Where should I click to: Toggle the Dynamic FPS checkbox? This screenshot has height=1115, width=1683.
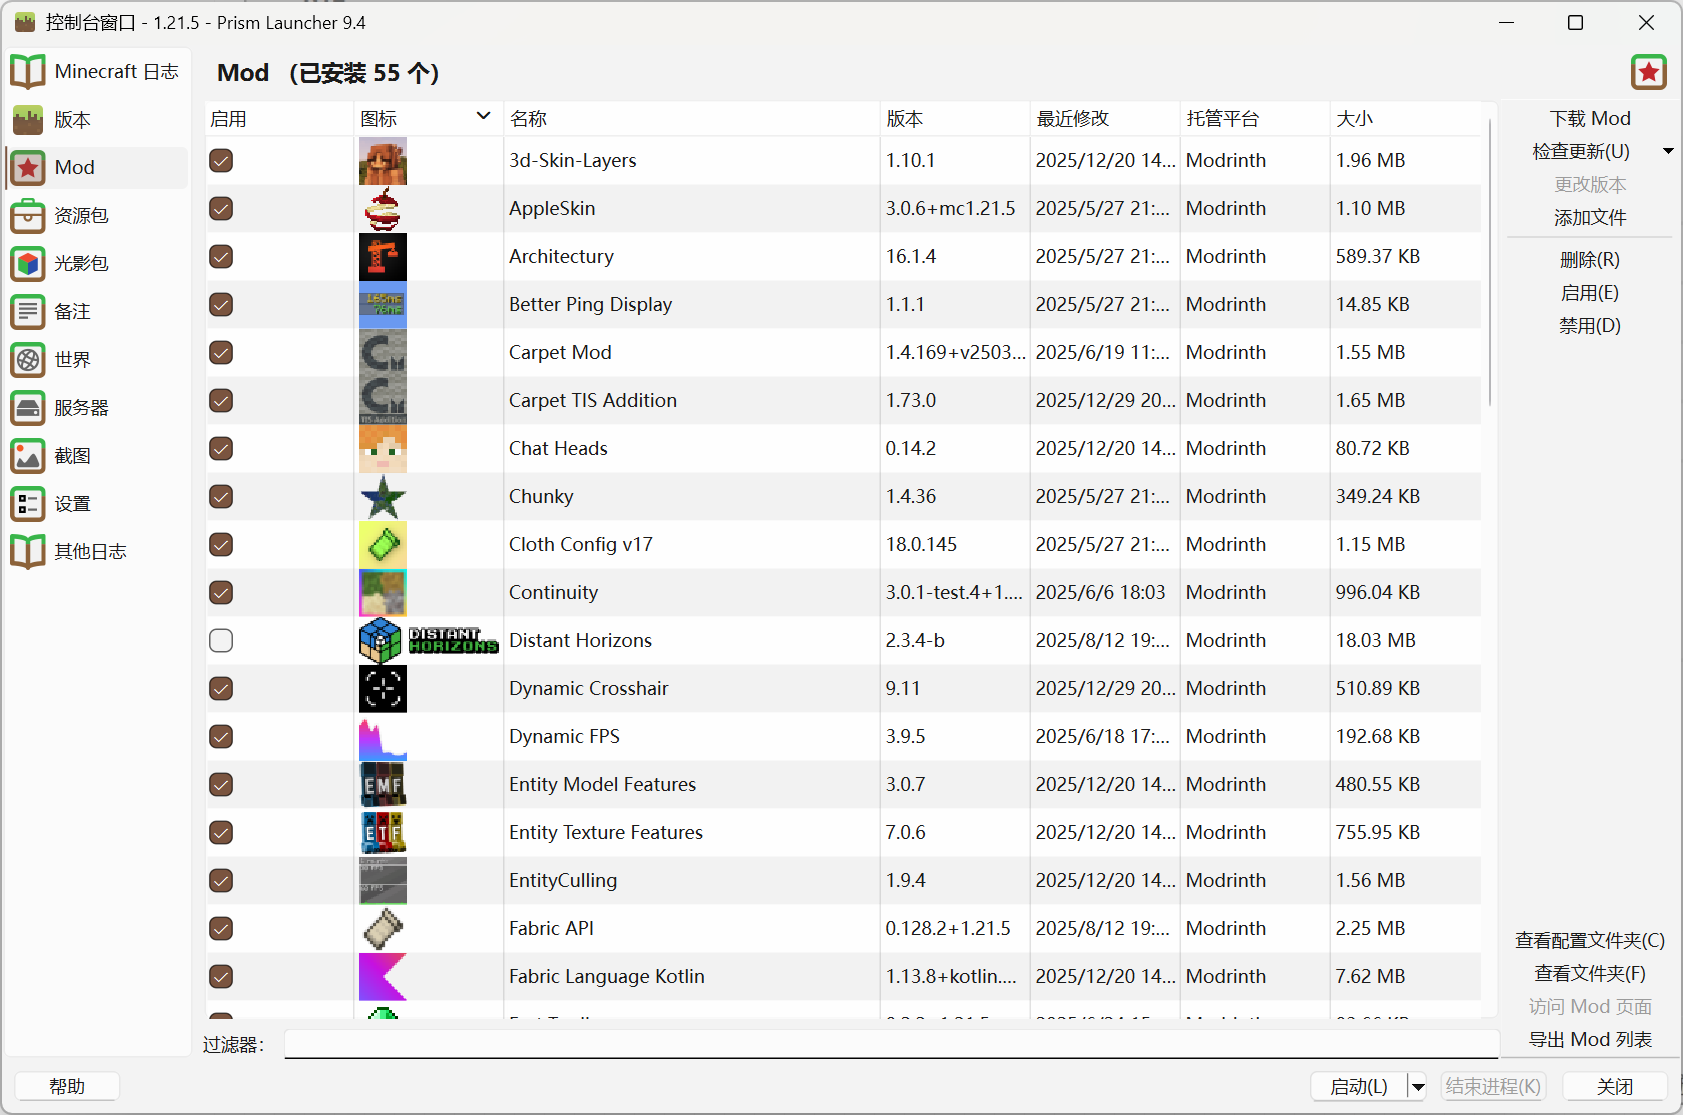221,737
